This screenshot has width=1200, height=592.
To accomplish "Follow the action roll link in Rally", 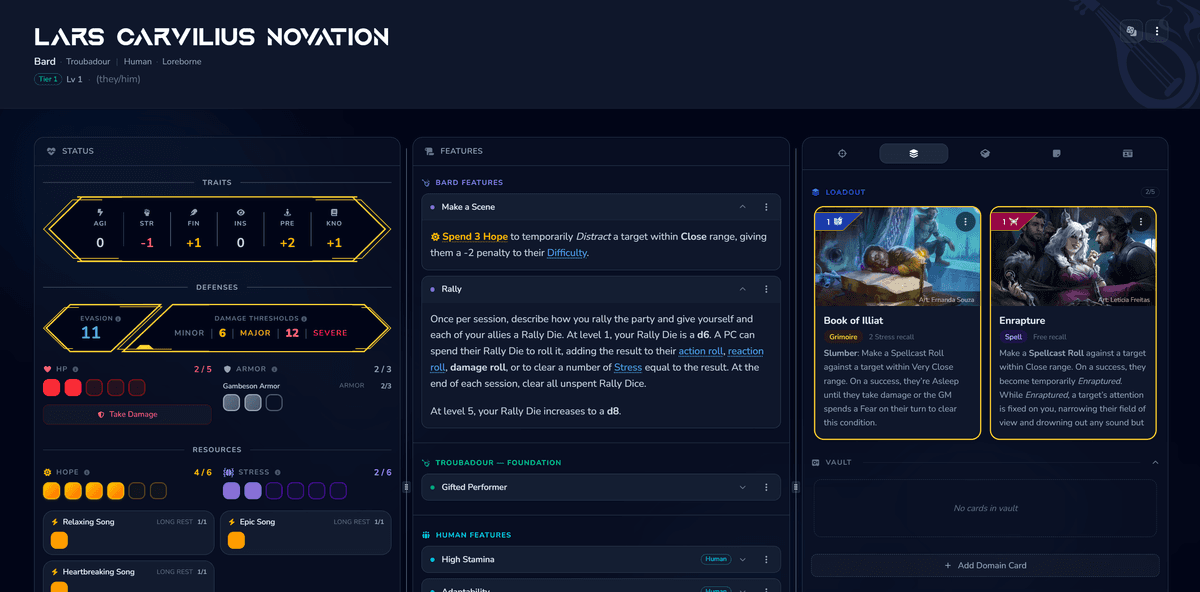I will 700,351.
